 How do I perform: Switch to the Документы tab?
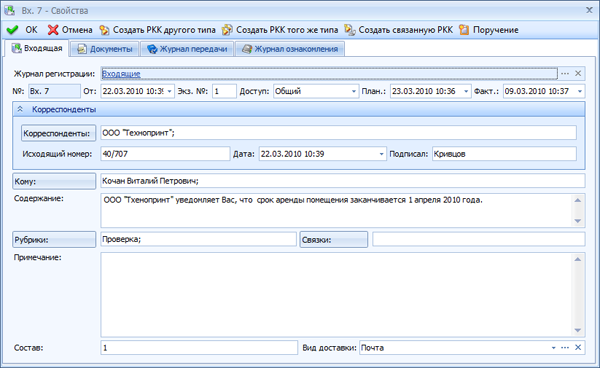105,49
